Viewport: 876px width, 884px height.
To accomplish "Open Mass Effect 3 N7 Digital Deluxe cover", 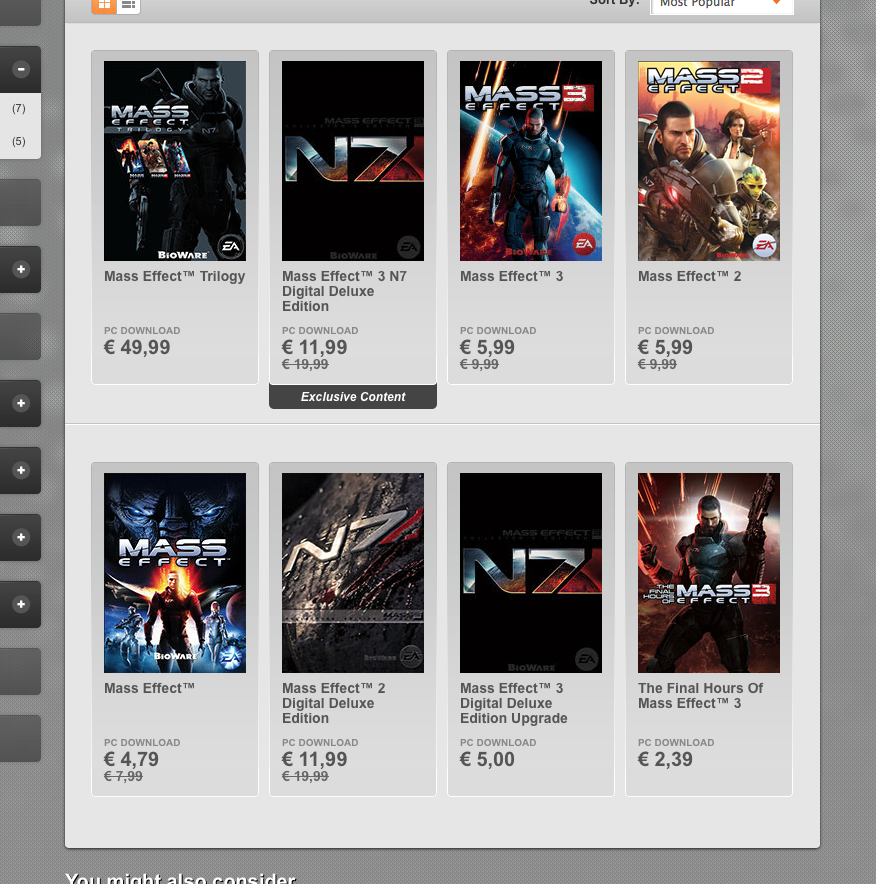I will click(x=353, y=161).
